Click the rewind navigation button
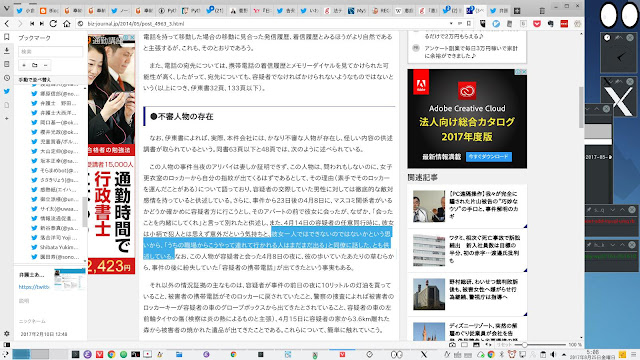Image resolution: width=640 pixels, height=360 pixels. pos(32,24)
